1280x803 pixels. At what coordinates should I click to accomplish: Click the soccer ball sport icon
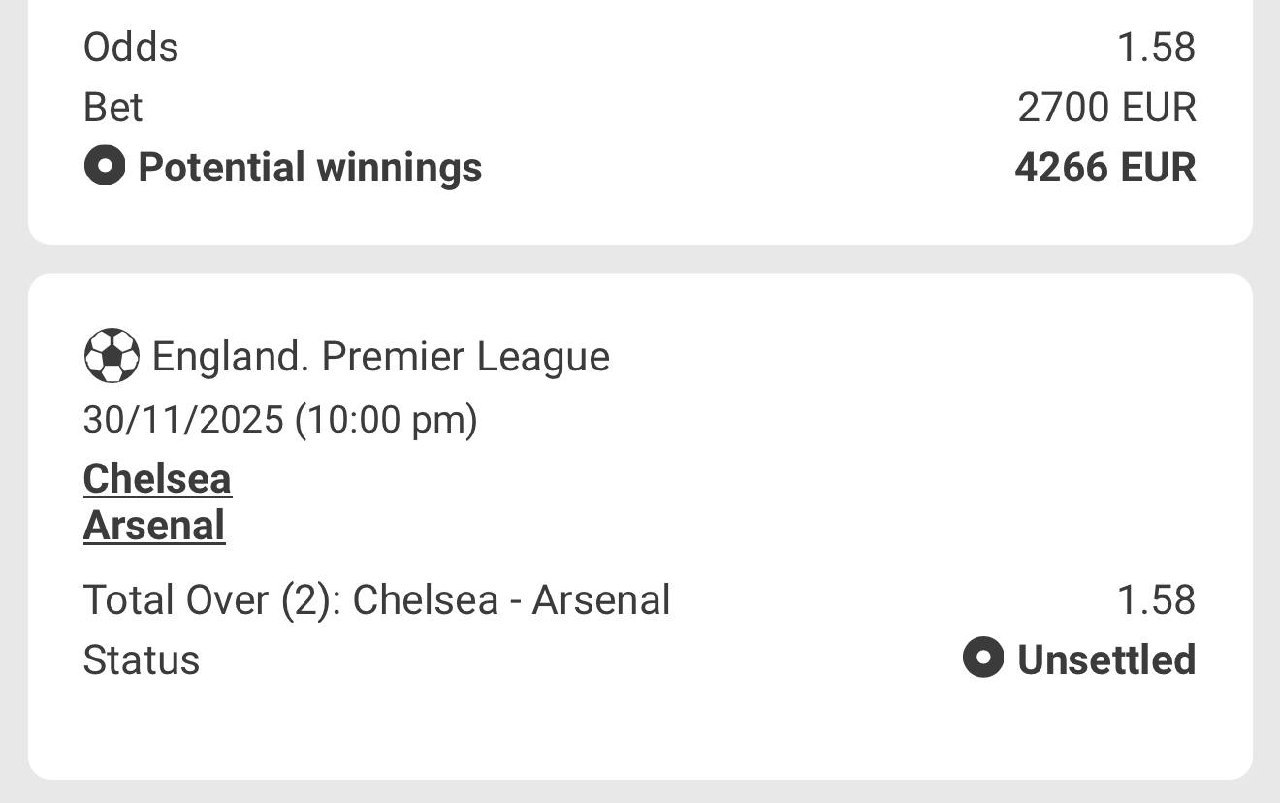111,356
